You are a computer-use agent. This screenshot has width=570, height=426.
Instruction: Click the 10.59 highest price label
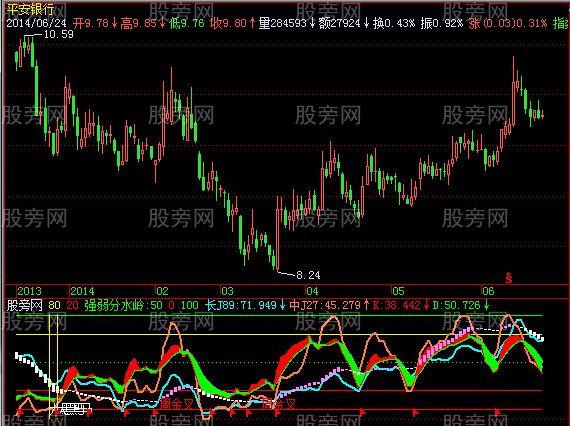pyautogui.click(x=58, y=35)
